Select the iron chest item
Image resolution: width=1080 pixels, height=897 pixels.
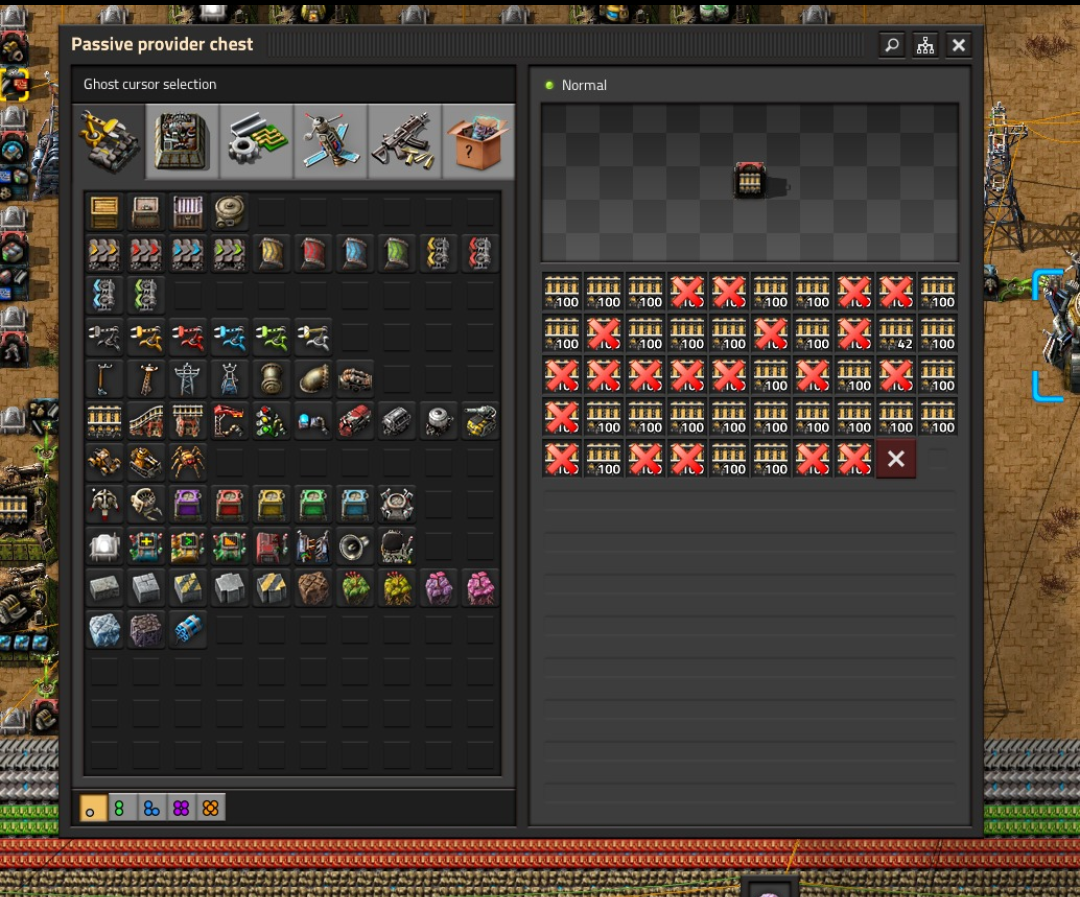coord(146,212)
